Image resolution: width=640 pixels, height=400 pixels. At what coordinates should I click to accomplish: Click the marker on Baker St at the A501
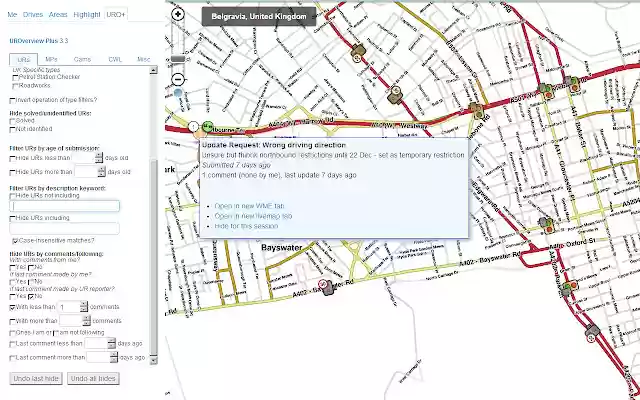[x=573, y=84]
